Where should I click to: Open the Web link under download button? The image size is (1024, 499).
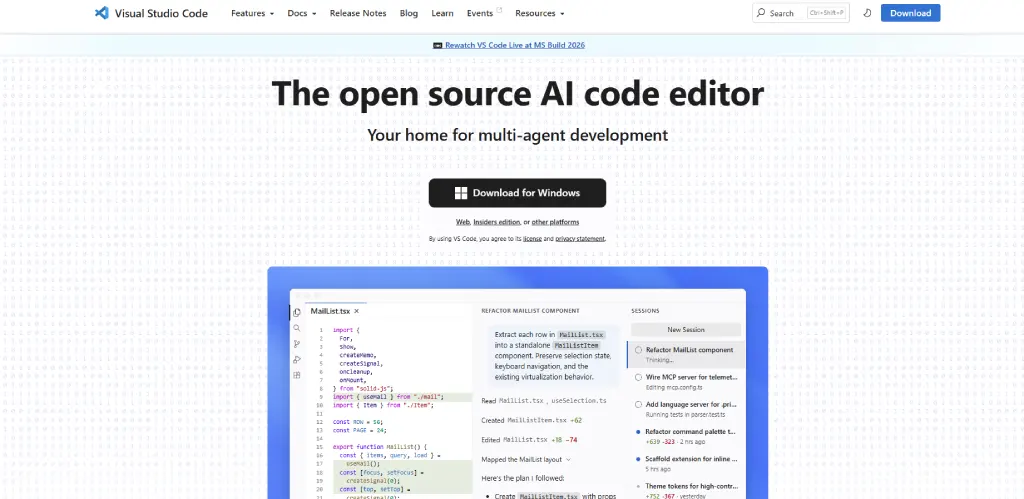click(463, 222)
